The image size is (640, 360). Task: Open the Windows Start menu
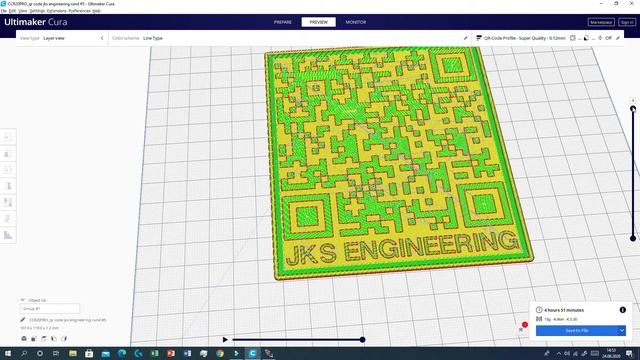7,353
